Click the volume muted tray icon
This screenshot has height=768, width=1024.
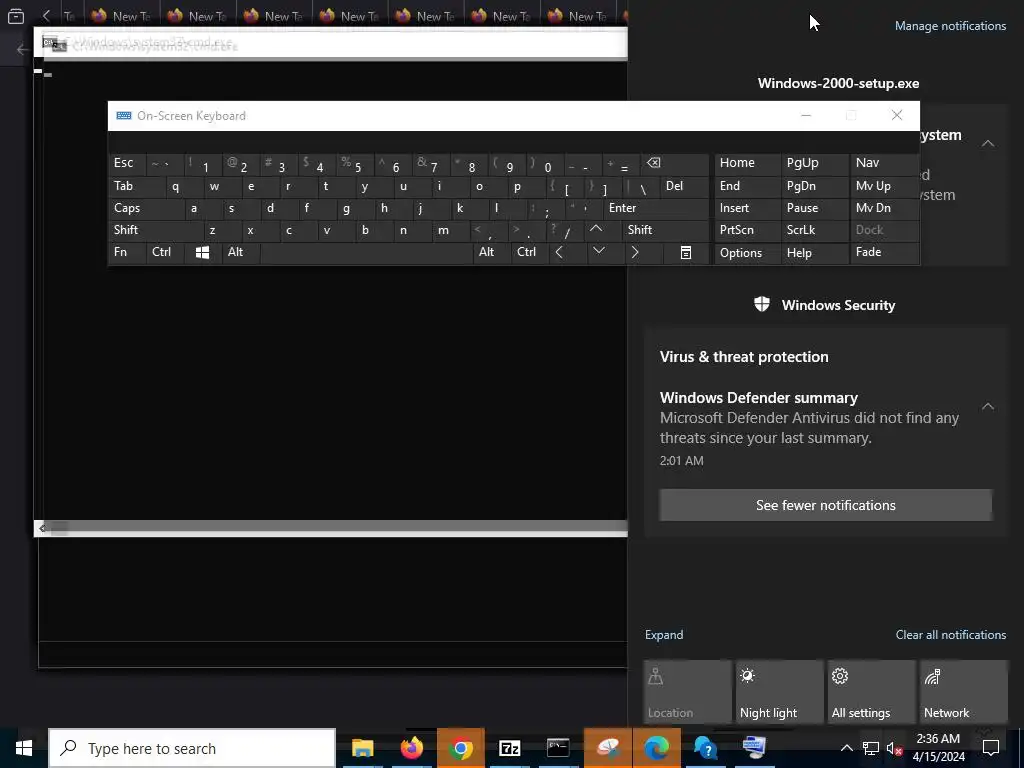(893, 748)
